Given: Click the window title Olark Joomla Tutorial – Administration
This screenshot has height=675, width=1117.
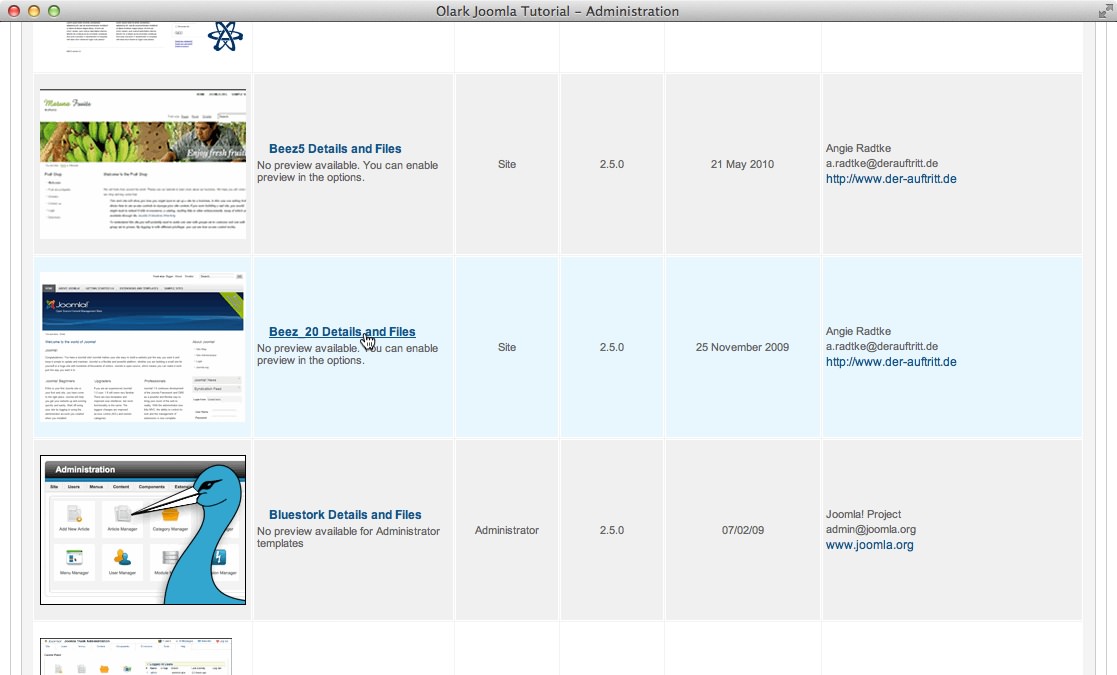Looking at the screenshot, I should [558, 10].
